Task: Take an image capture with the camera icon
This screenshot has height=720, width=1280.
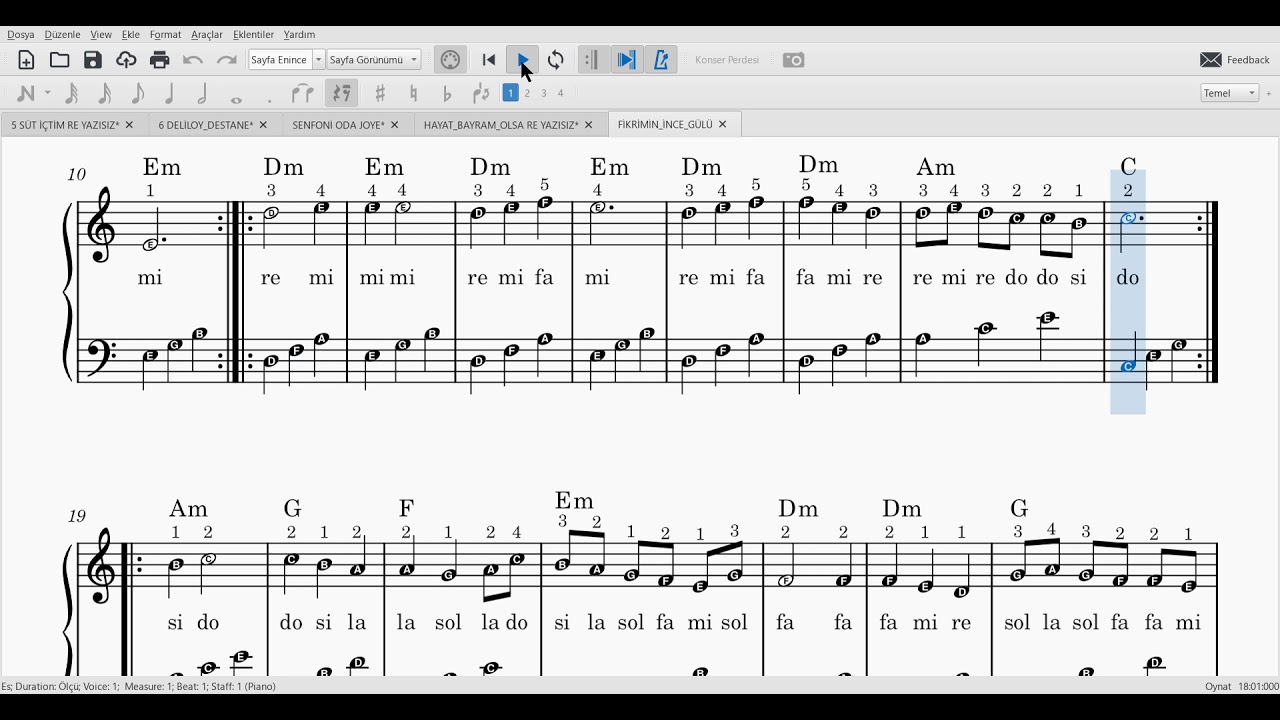Action: coord(794,60)
